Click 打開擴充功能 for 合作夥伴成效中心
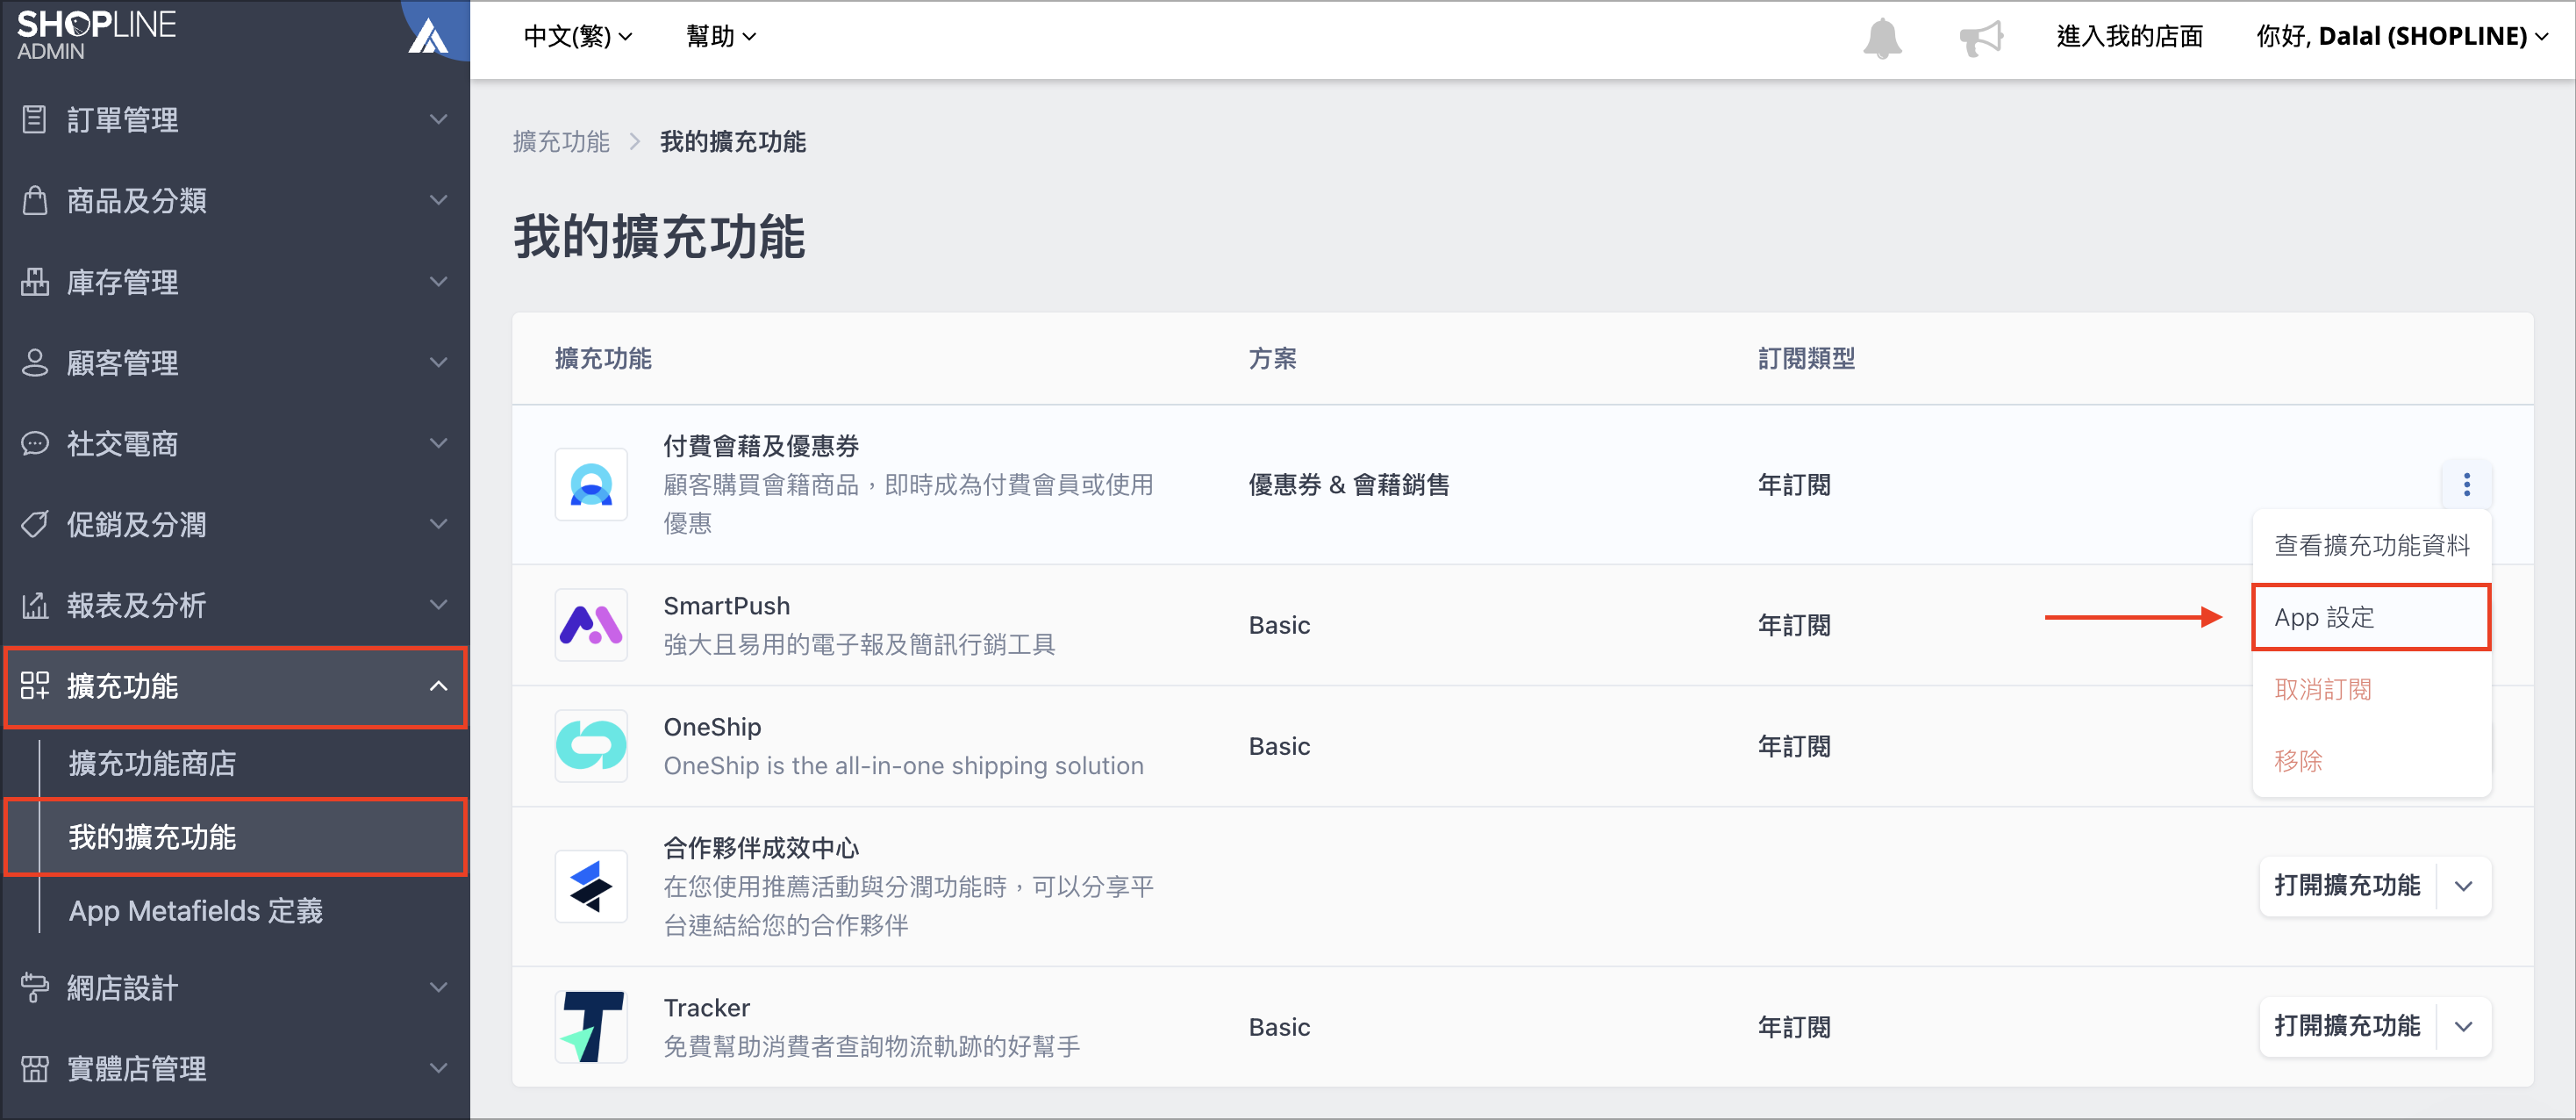The width and height of the screenshot is (2576, 1120). [2347, 886]
